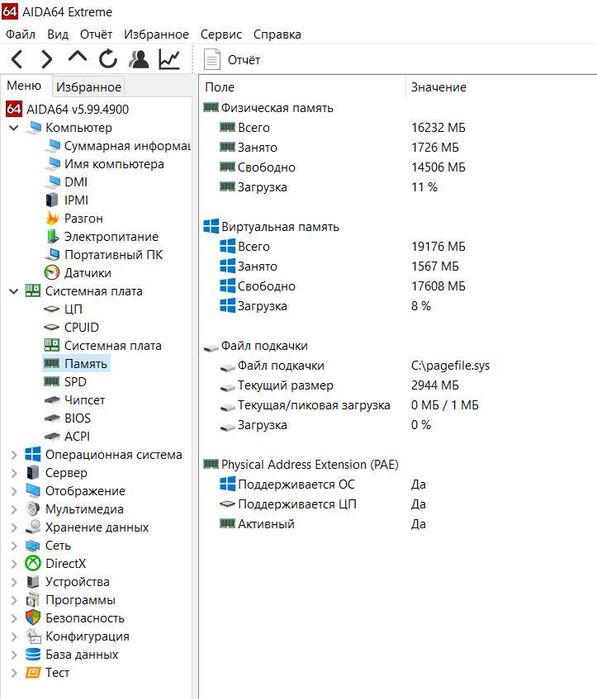Click the Мультимедиа speaker icon
The height and width of the screenshot is (699, 597).
pos(33,510)
